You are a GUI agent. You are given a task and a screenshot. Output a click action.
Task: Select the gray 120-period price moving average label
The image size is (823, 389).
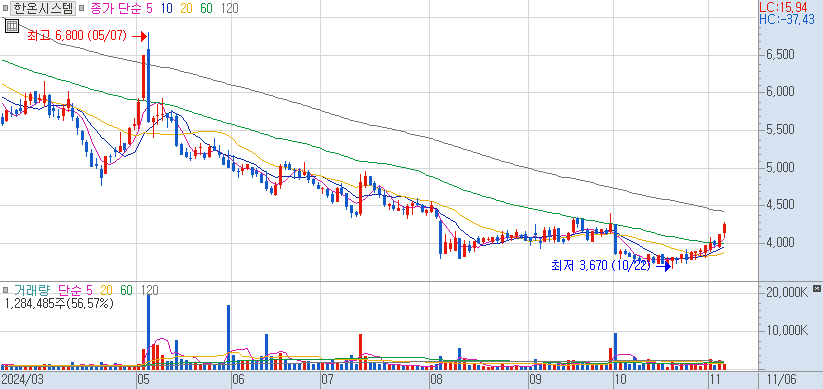(229, 8)
